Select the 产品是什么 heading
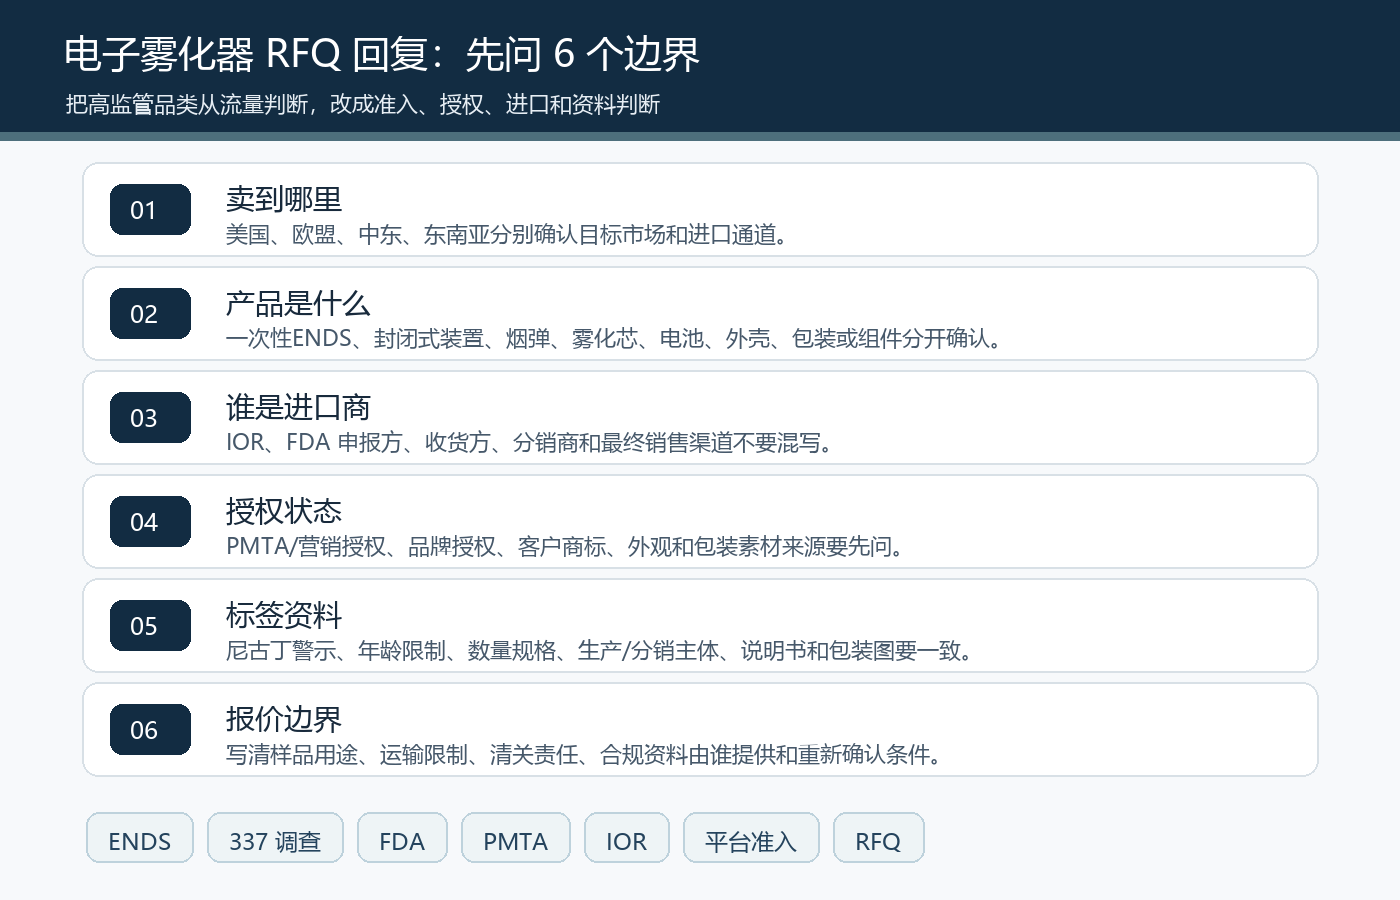 [x=298, y=303]
